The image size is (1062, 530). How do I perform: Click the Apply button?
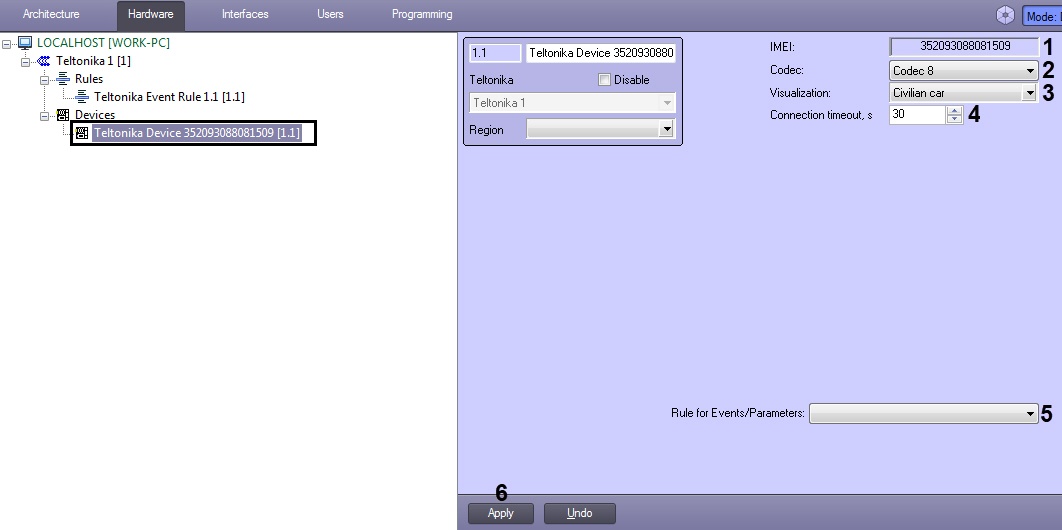click(501, 513)
